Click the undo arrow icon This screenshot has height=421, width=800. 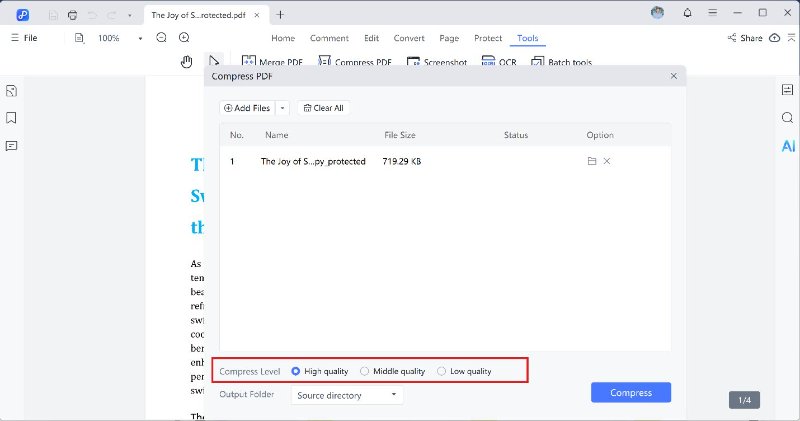(x=92, y=15)
